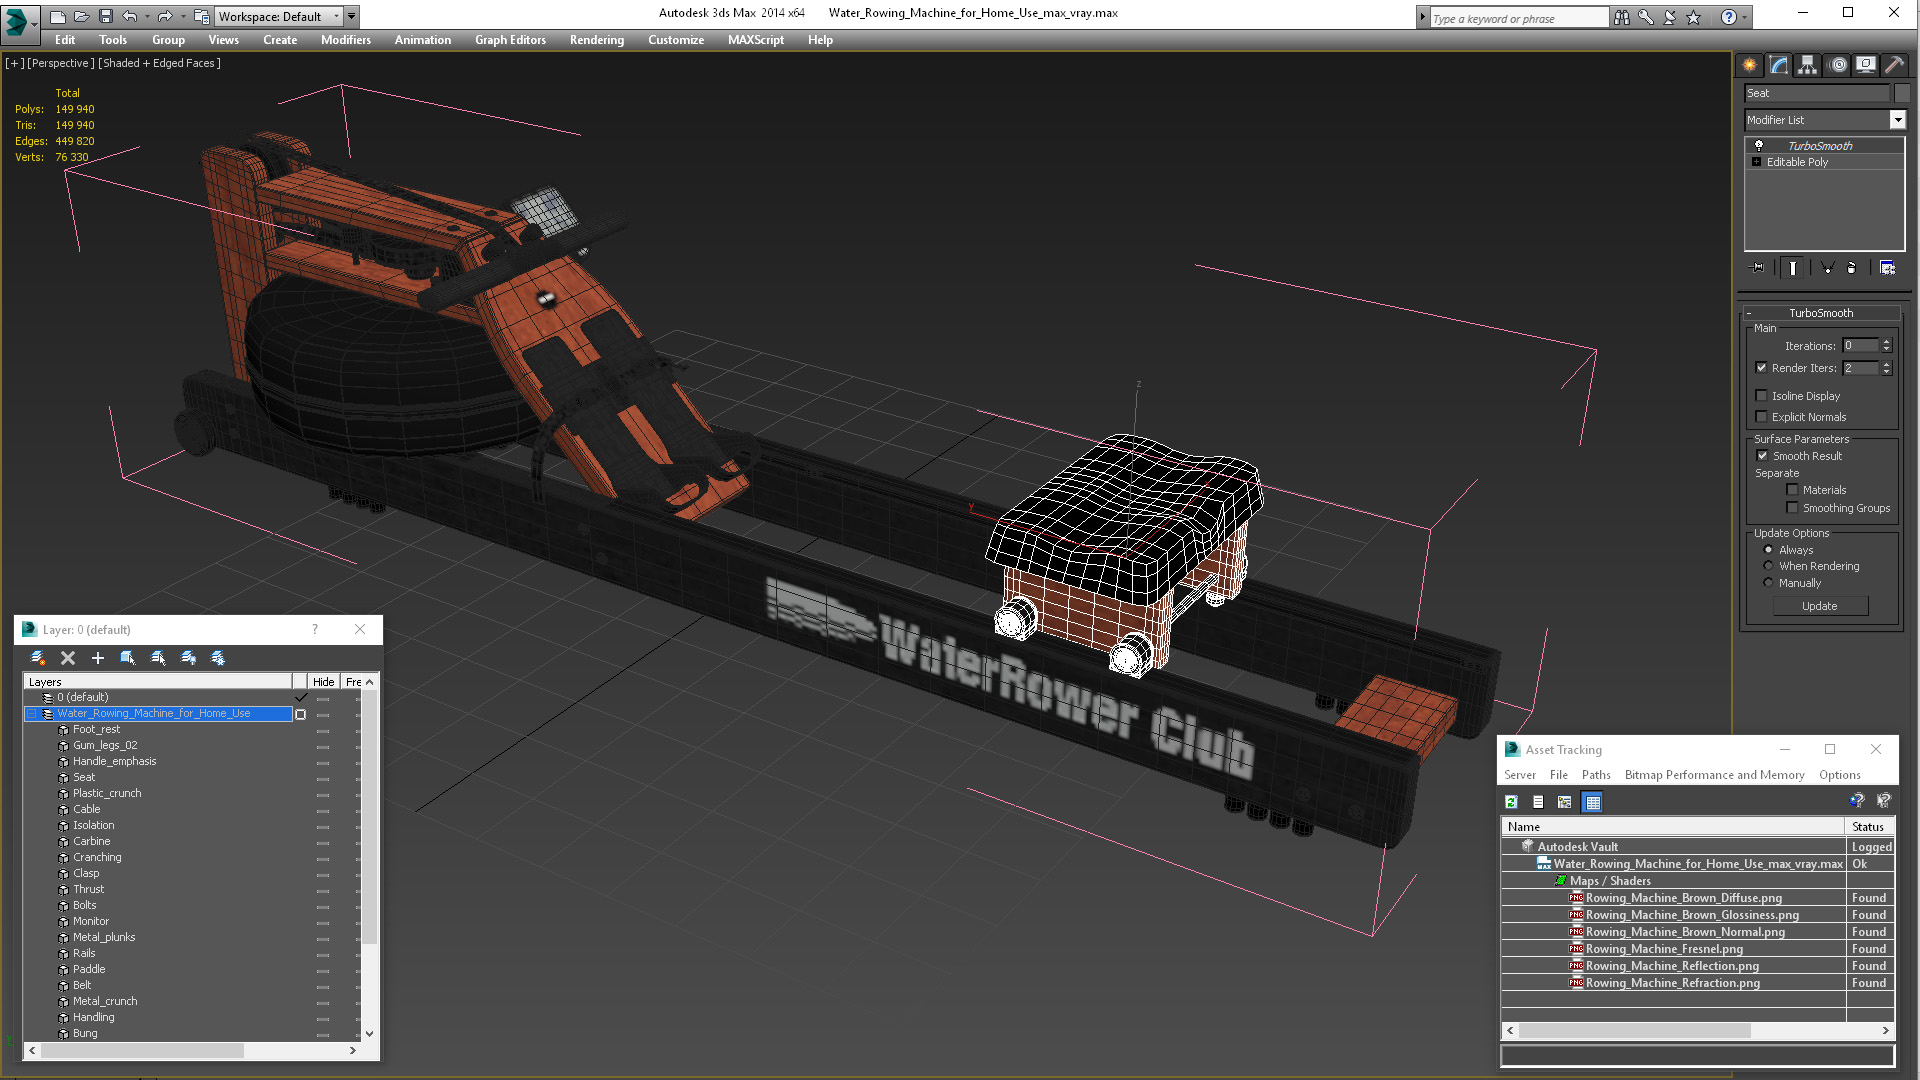Screen dimensions: 1920x1080
Task: Click Configure Modifier Sets icon
Action: click(1887, 268)
